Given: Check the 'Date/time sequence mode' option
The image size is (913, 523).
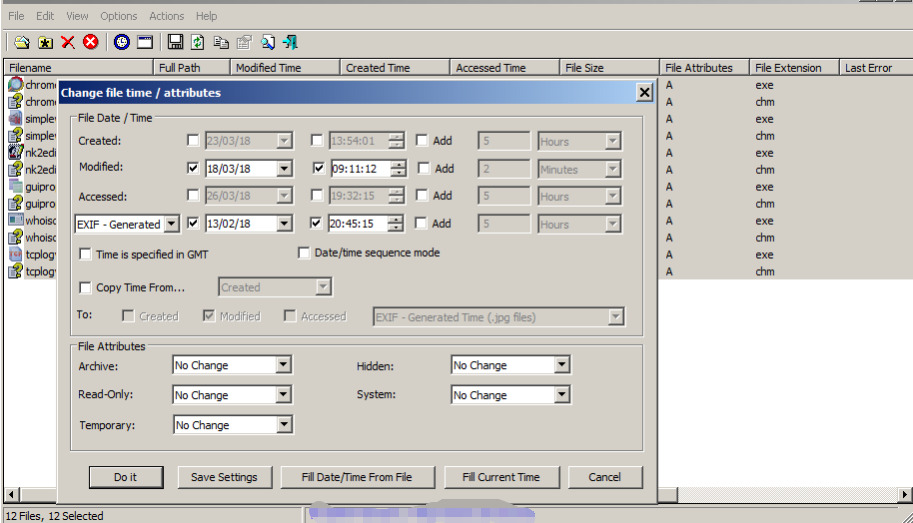Looking at the screenshot, I should (x=305, y=253).
